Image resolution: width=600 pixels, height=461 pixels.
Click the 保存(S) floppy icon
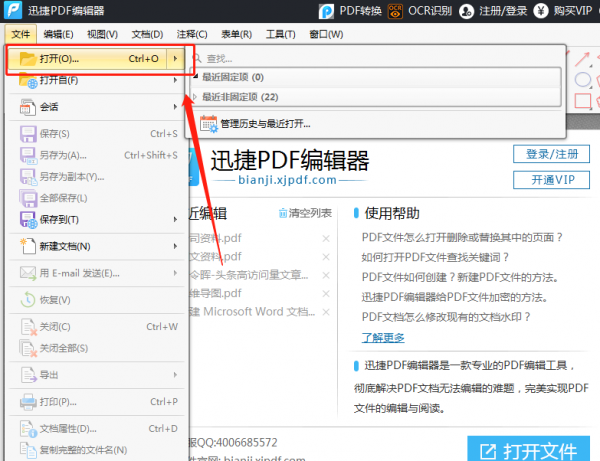(28, 134)
